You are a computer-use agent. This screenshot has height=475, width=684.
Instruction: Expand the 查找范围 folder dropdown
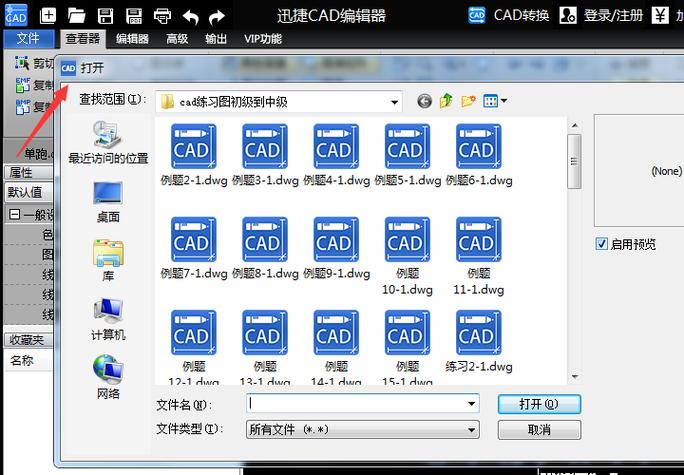[394, 101]
